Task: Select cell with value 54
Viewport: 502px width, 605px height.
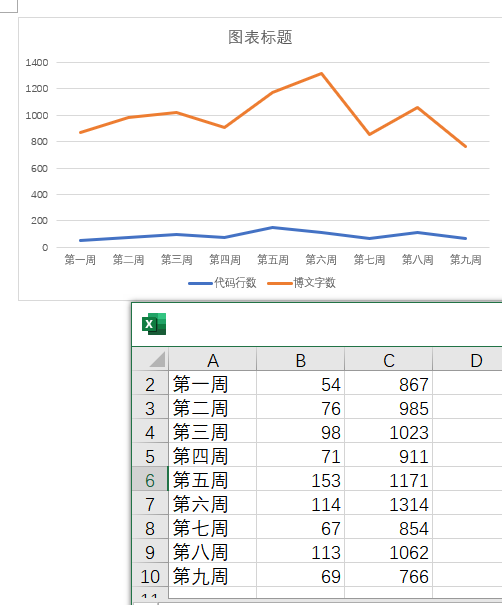Action: (x=301, y=383)
